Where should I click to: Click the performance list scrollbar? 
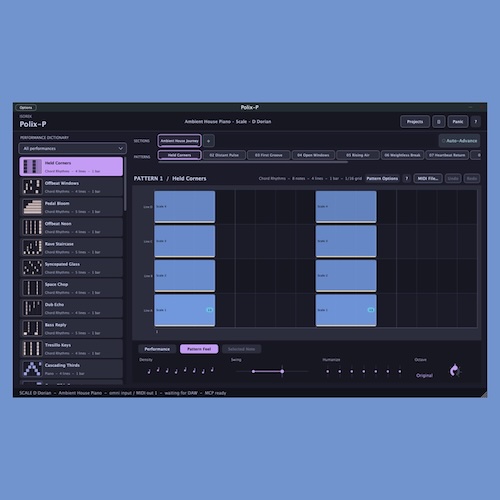tap(125, 184)
